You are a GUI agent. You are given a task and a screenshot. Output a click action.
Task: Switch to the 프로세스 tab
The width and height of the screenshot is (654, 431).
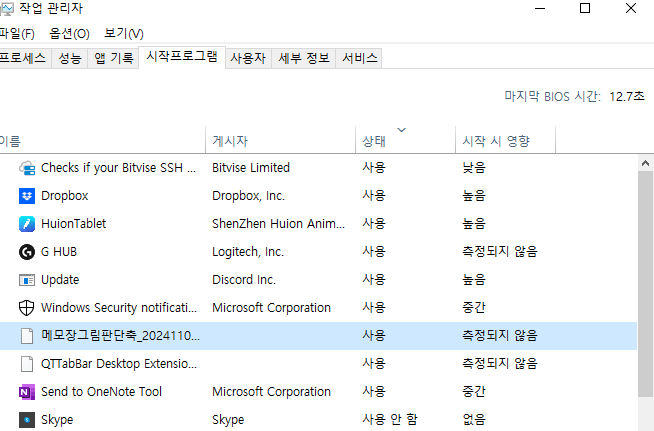point(23,58)
